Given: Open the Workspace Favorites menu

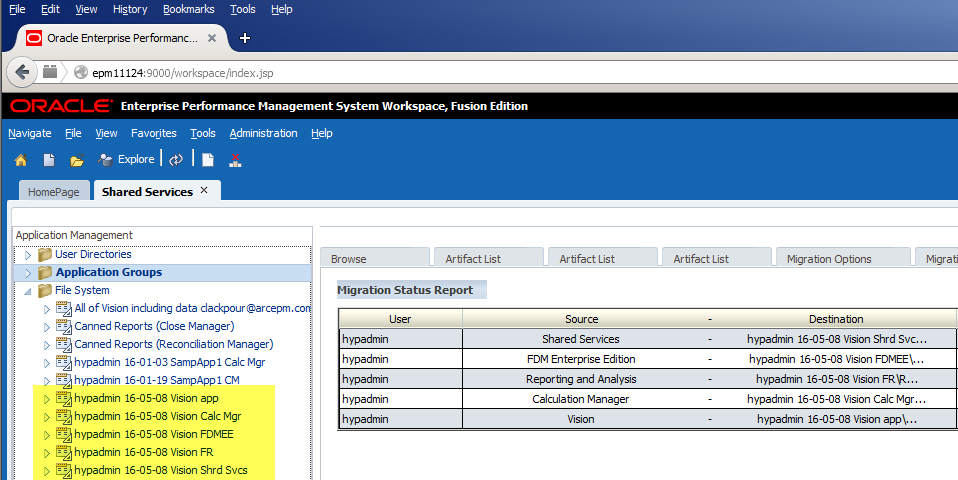Looking at the screenshot, I should click(x=153, y=133).
